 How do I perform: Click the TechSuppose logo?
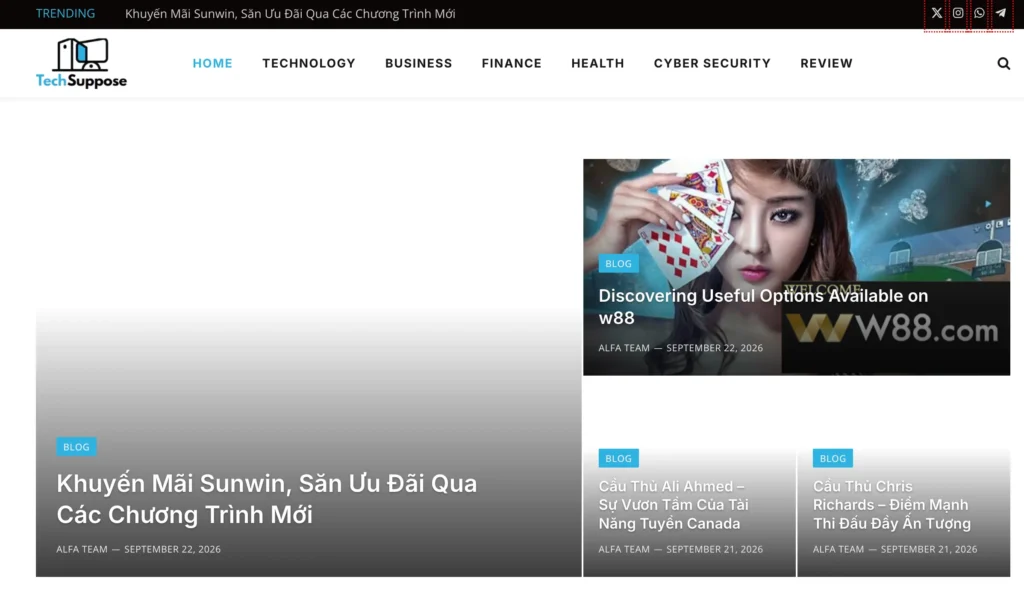point(82,63)
